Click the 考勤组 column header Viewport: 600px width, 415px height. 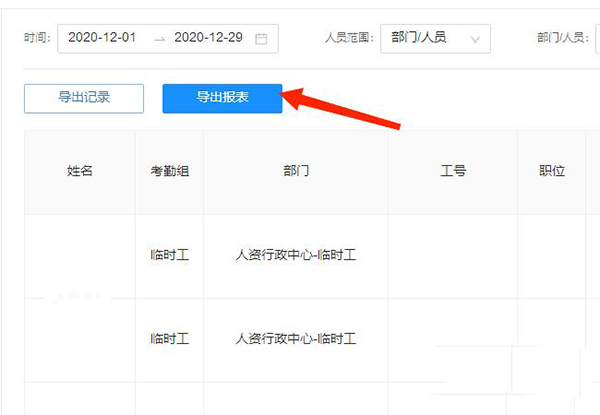(170, 171)
